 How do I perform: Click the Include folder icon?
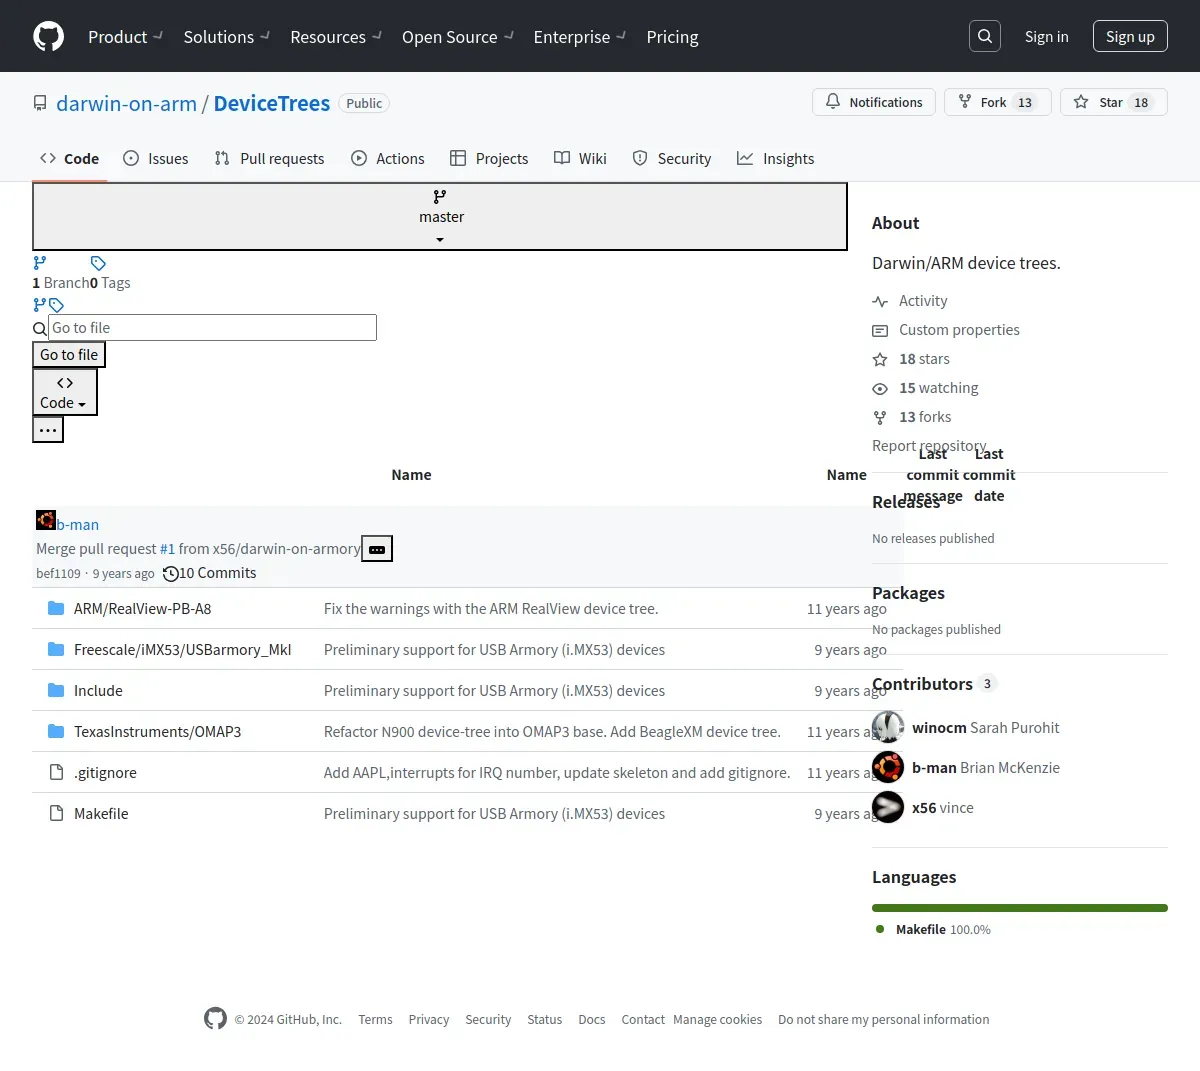click(56, 690)
